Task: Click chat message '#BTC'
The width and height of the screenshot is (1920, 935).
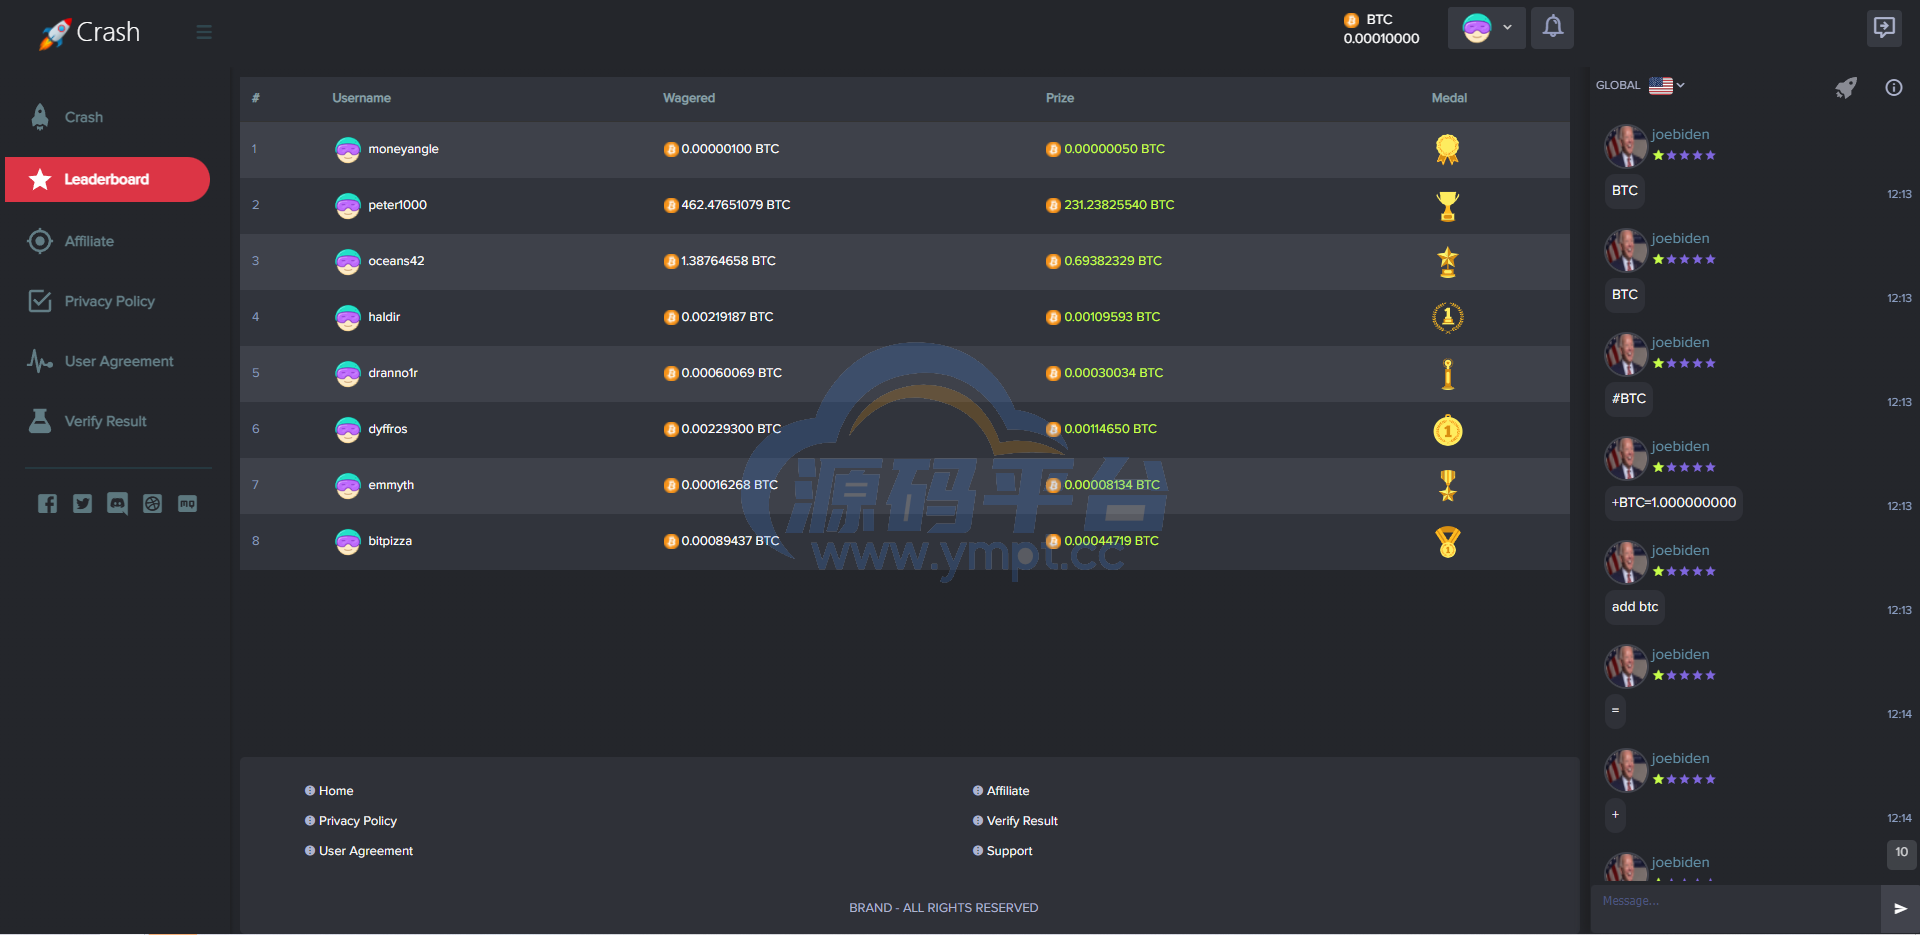Action: click(x=1629, y=399)
